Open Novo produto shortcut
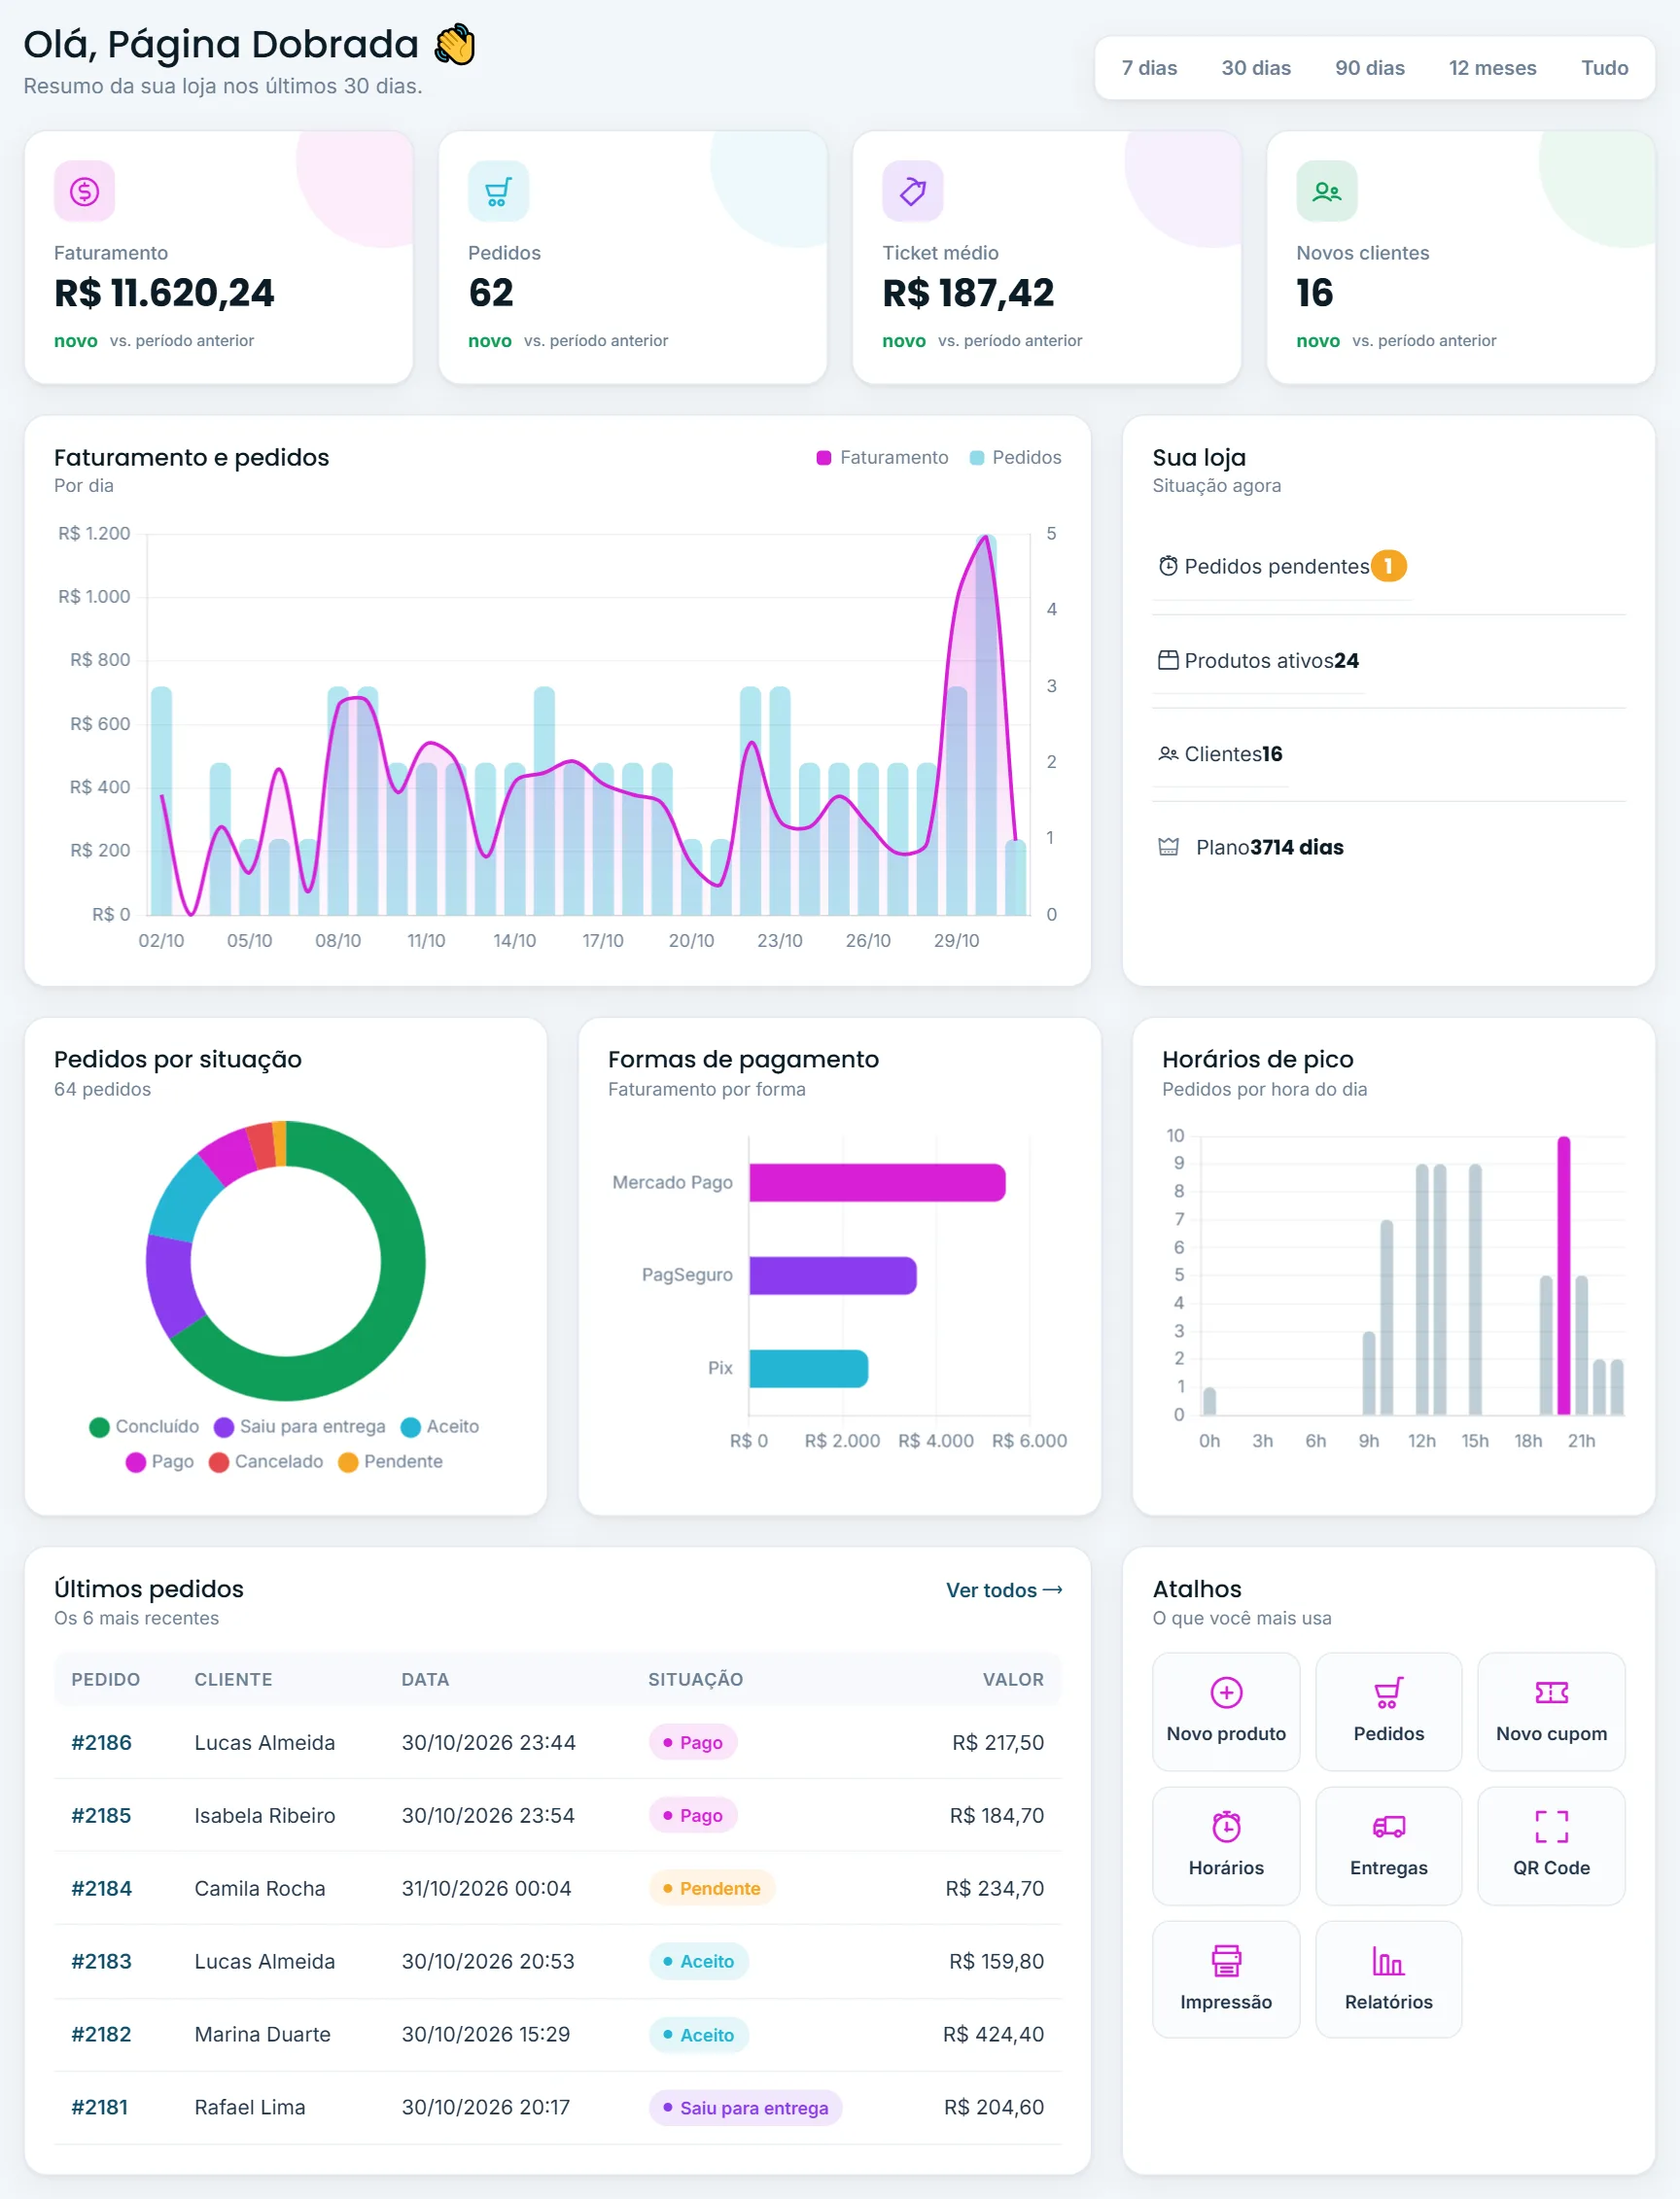The width and height of the screenshot is (1680, 2199). [x=1226, y=1711]
